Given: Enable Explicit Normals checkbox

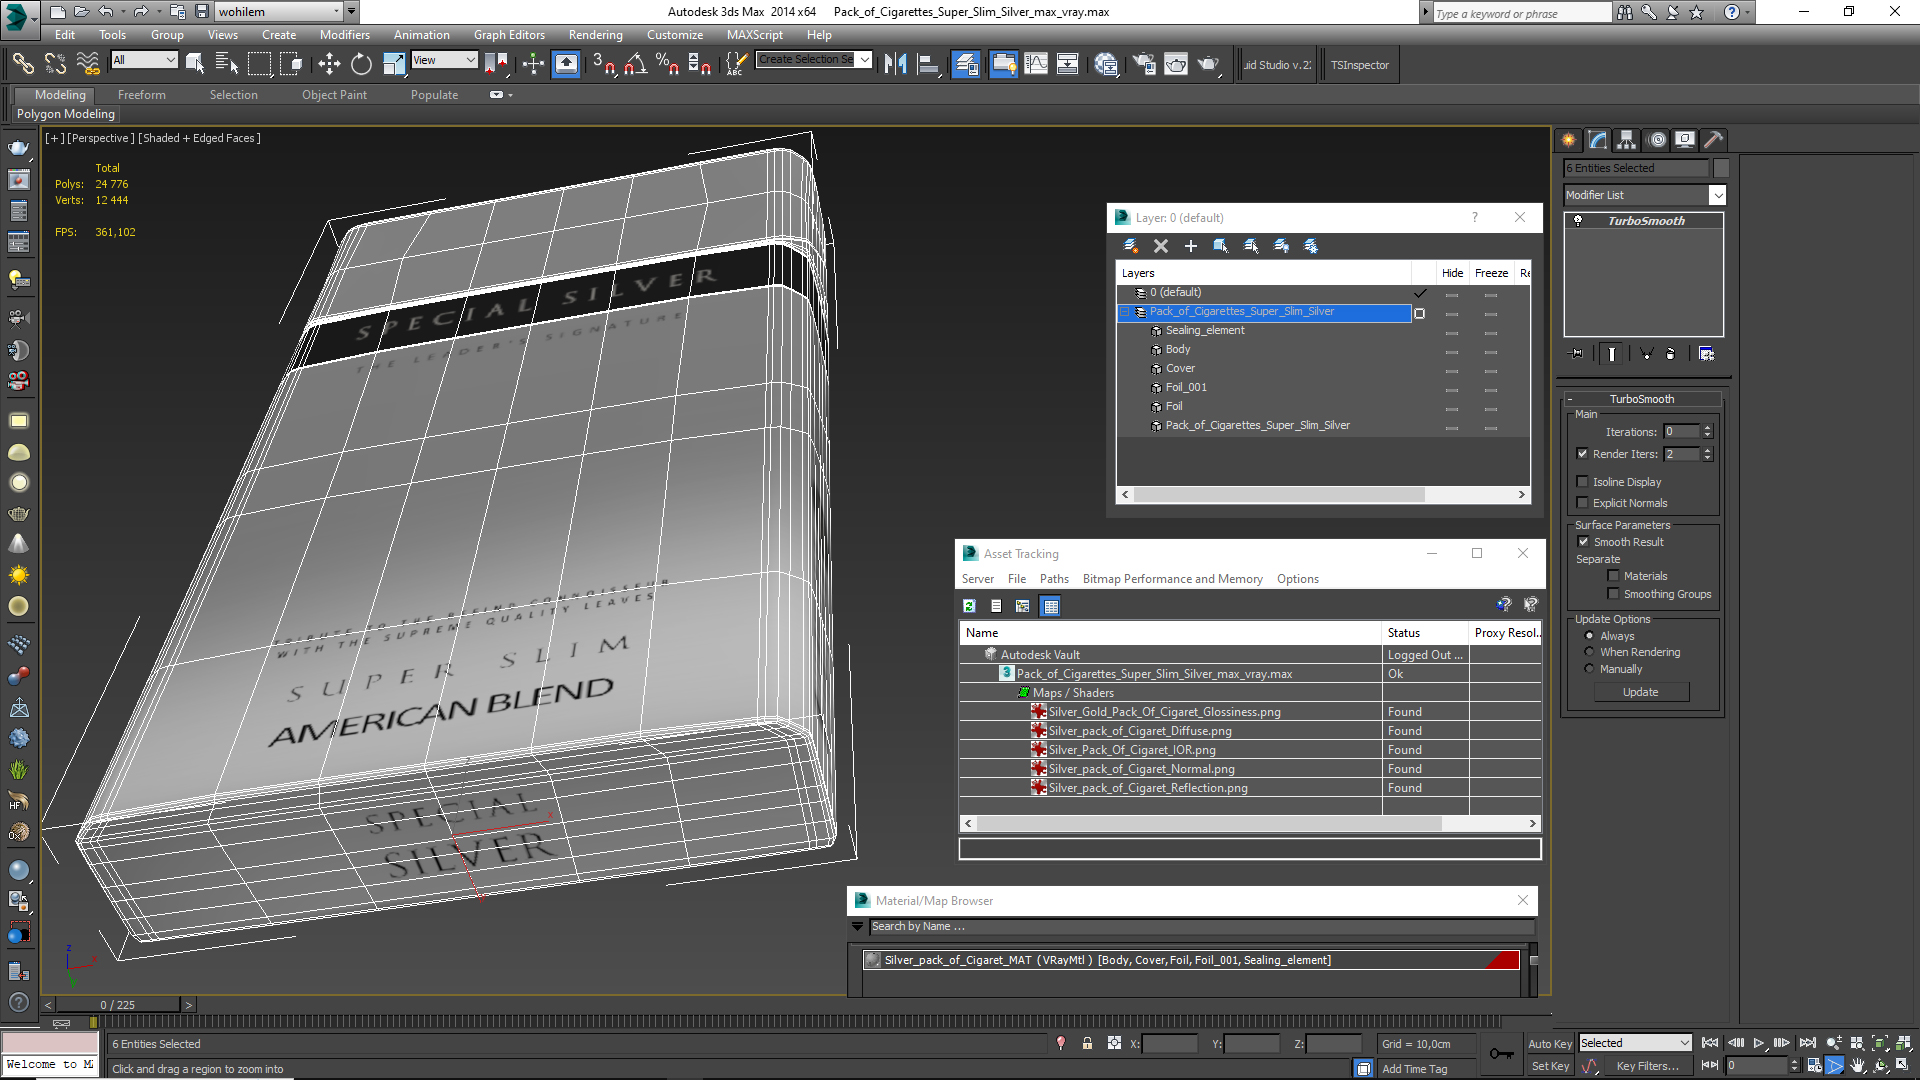Looking at the screenshot, I should point(1583,503).
